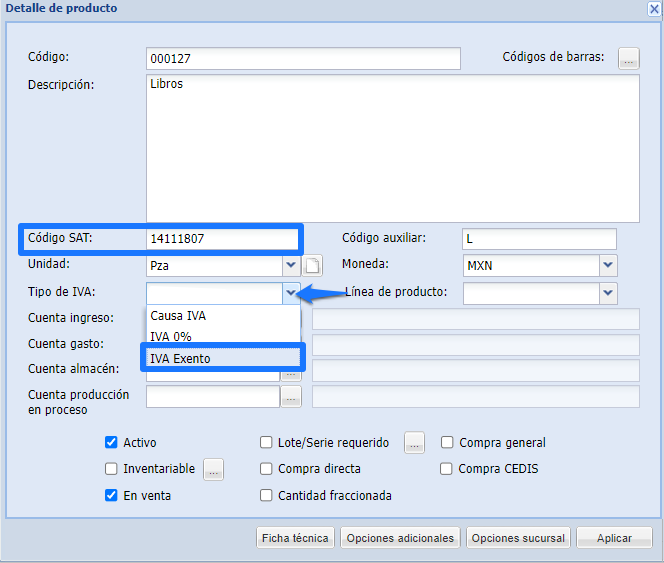The width and height of the screenshot is (664, 563).
Task: Click the document icon beside Unidad
Action: click(313, 266)
